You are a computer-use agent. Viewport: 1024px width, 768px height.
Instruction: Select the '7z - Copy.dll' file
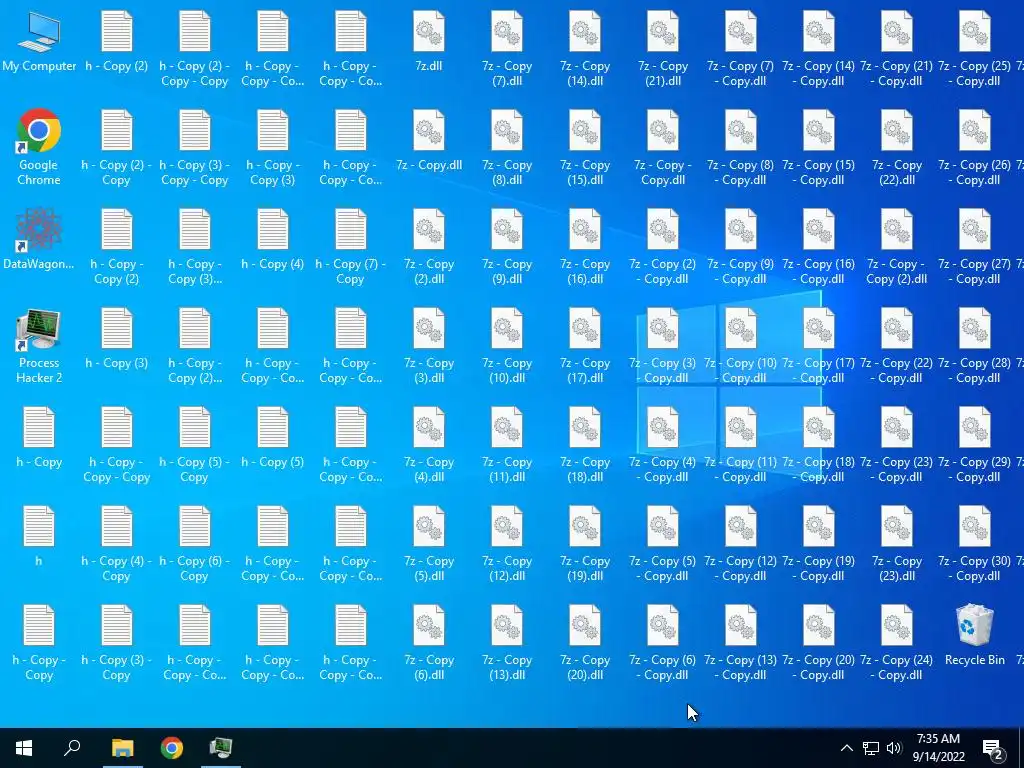(x=429, y=141)
